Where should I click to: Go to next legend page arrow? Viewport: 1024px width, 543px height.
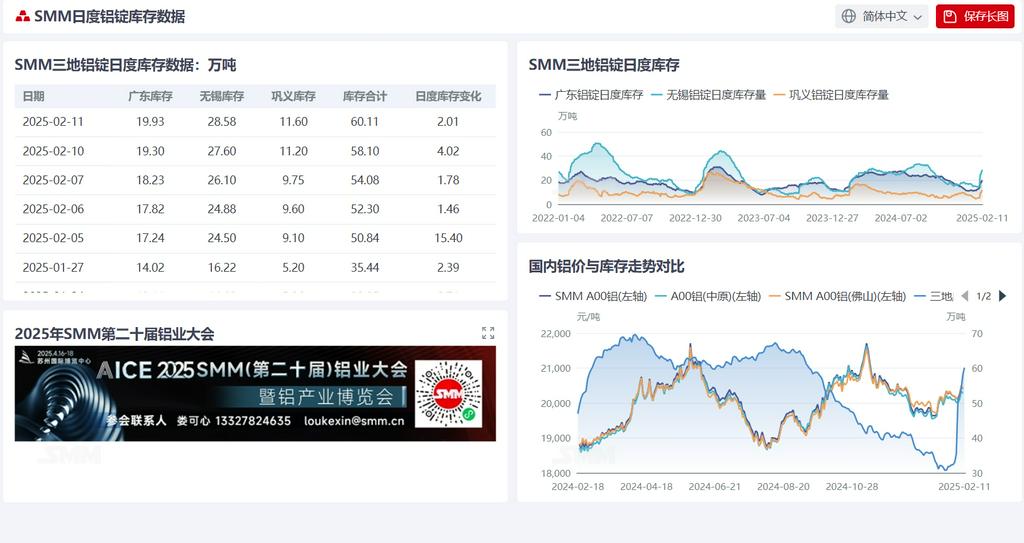tap(1002, 296)
